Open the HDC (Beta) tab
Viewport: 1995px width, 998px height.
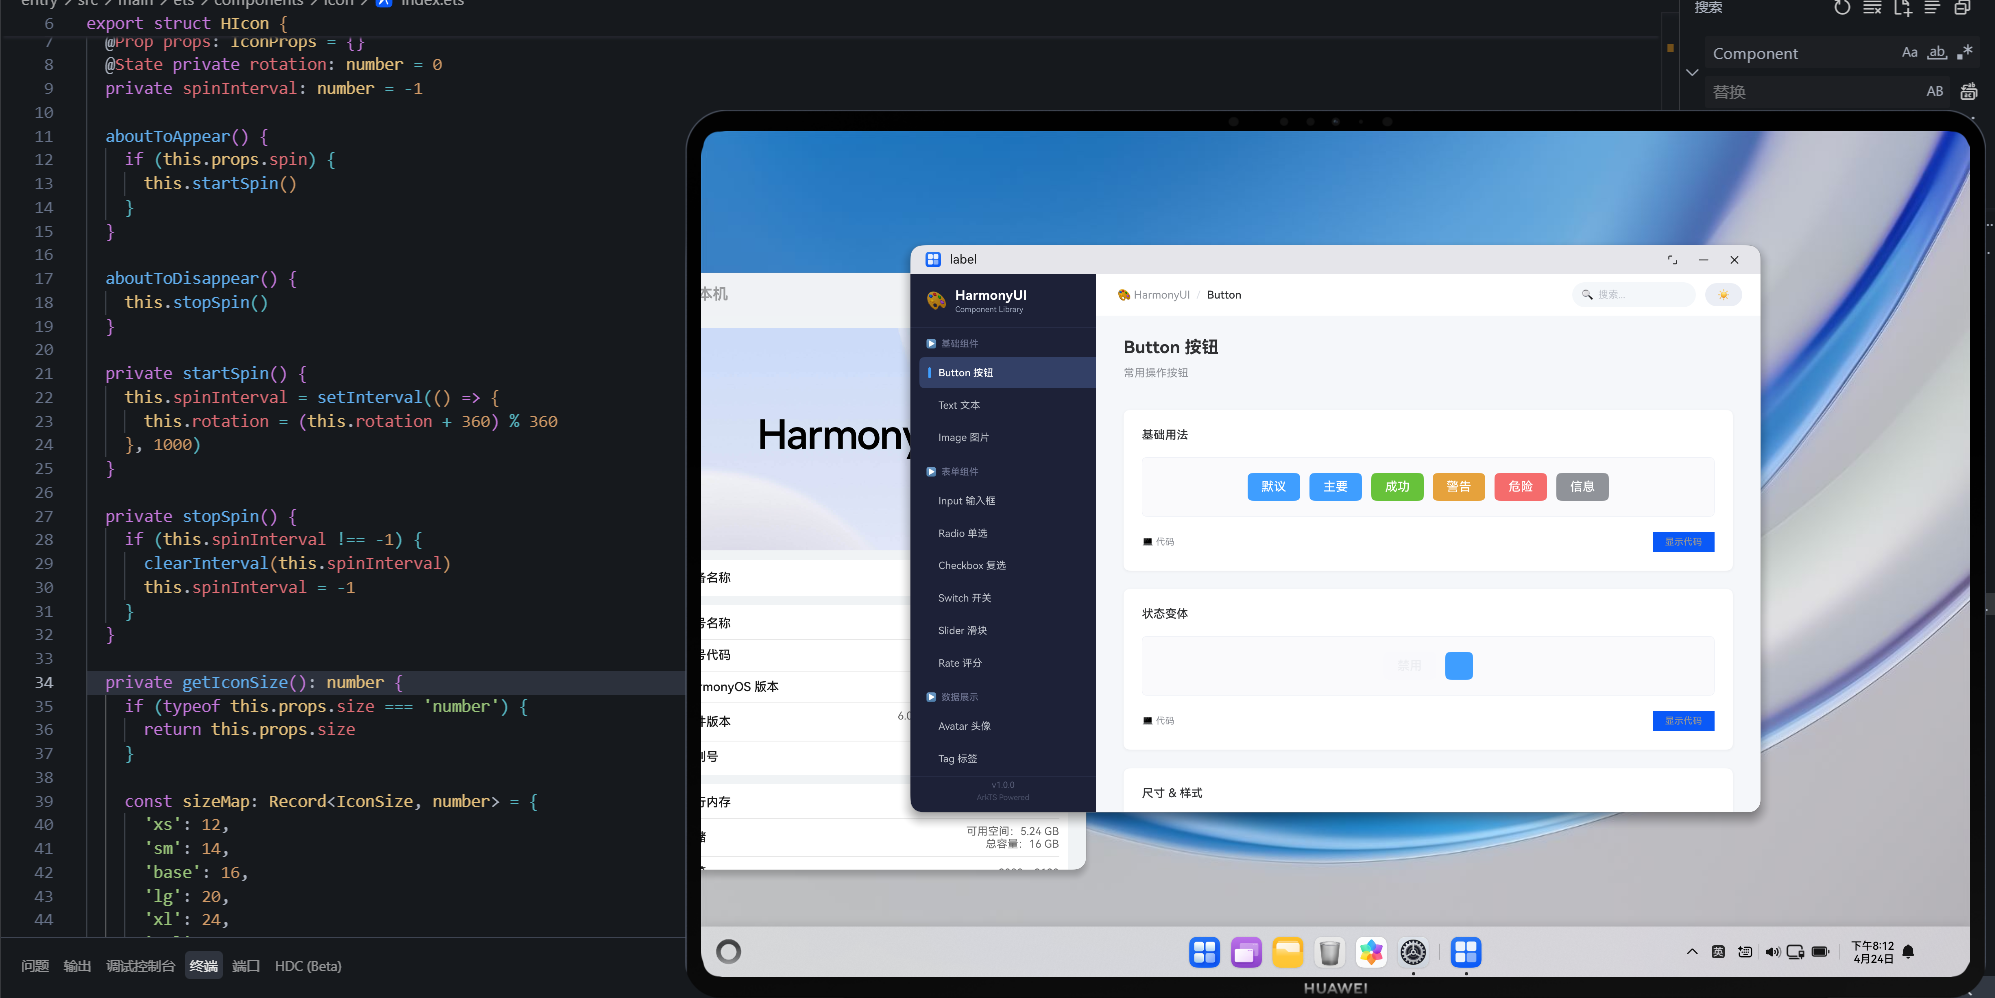tap(308, 966)
